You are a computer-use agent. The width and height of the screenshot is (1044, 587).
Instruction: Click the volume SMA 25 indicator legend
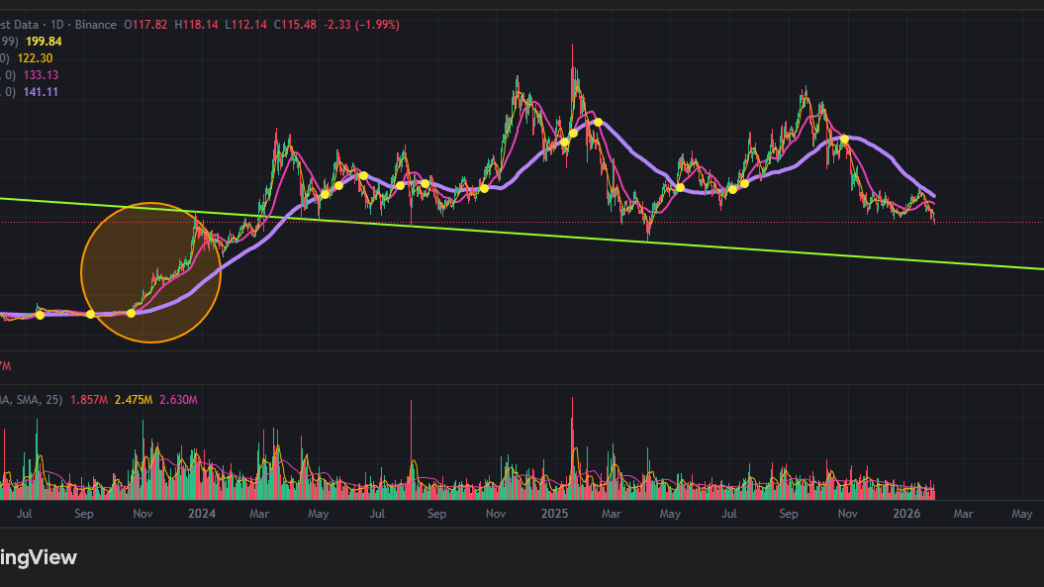coord(30,400)
